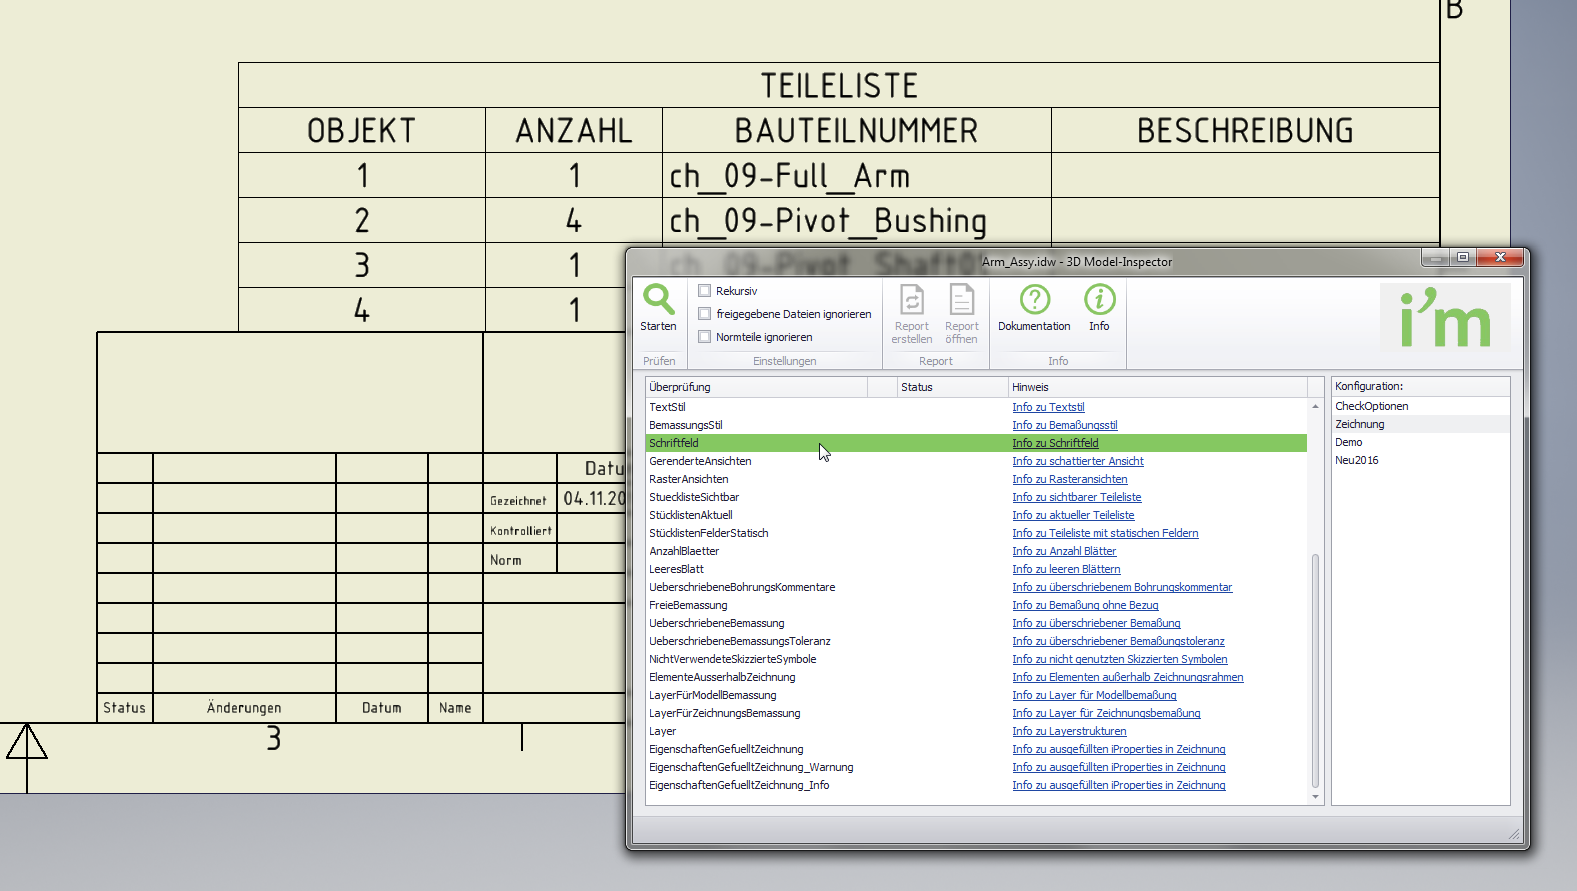Open link Info zu überschriebener Bemaßung

pos(1096,623)
